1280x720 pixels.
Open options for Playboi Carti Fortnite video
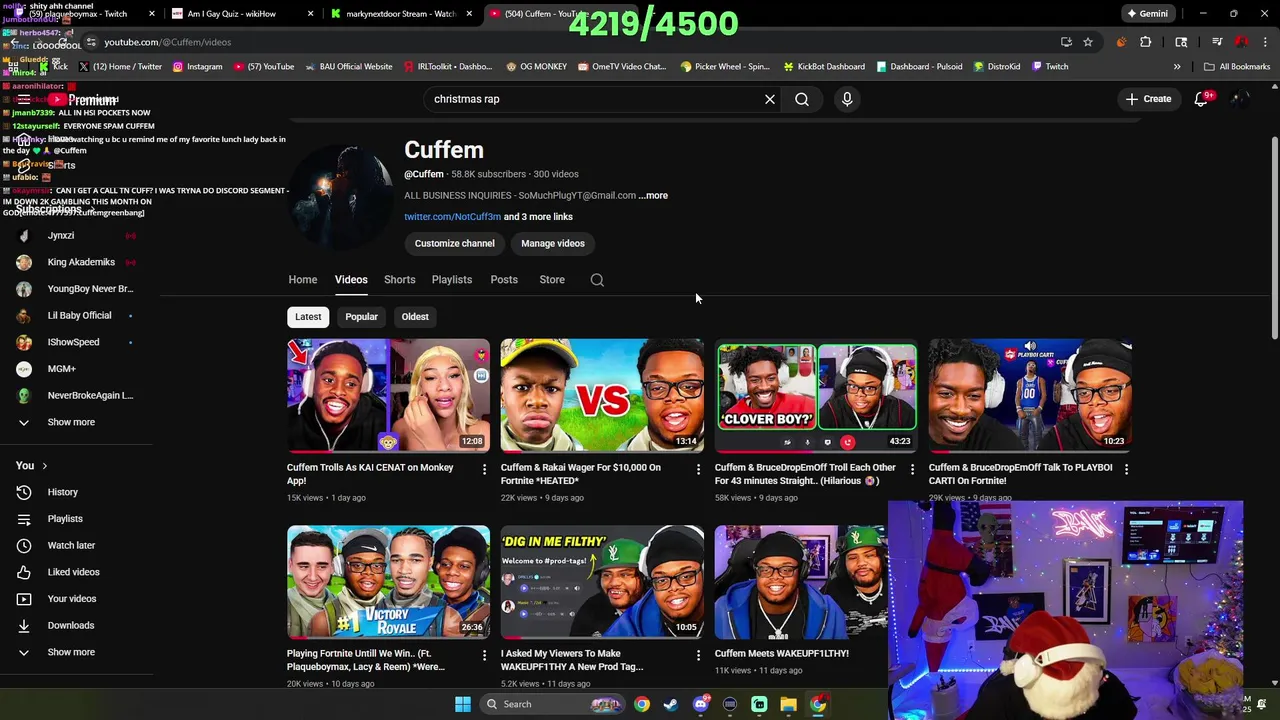click(x=1126, y=469)
